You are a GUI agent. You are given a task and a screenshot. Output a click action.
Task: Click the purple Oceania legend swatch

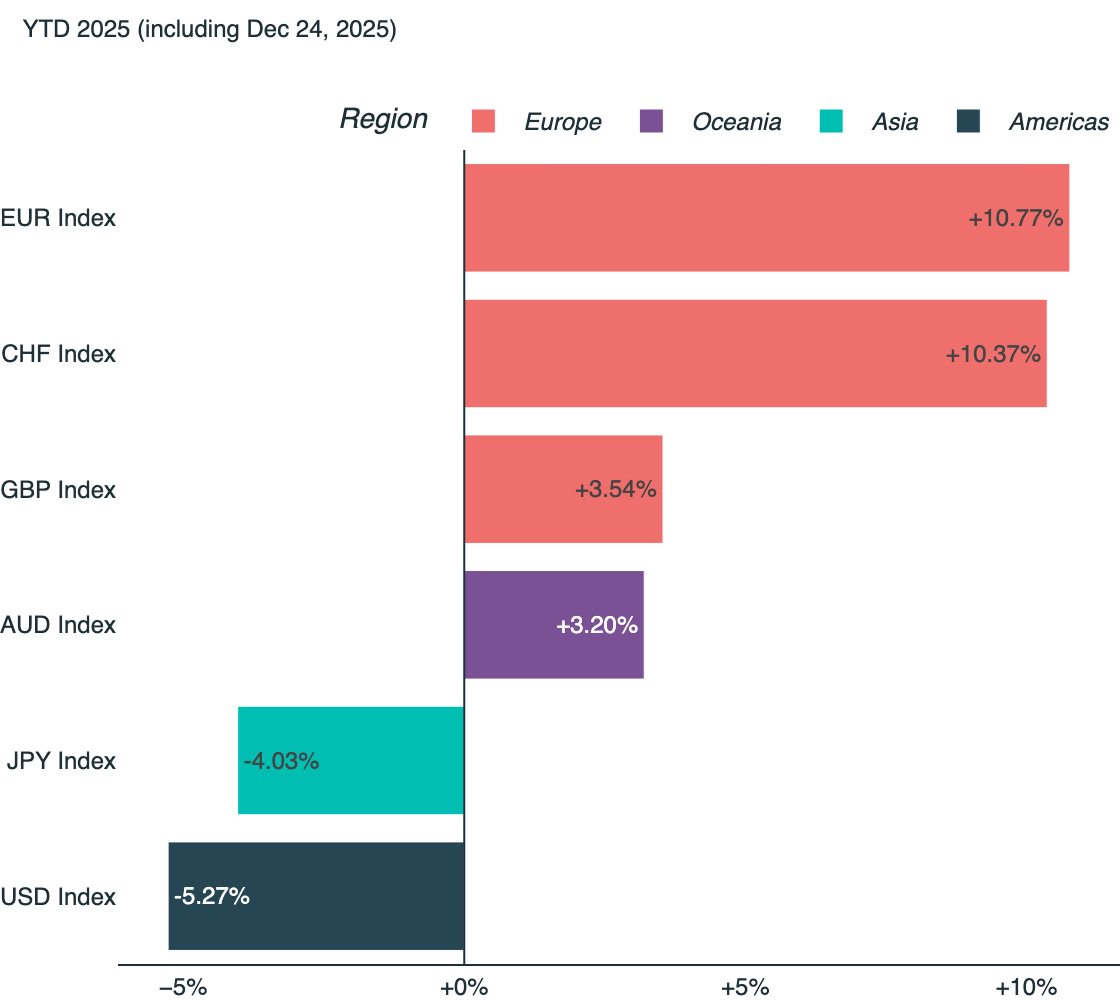coord(651,122)
